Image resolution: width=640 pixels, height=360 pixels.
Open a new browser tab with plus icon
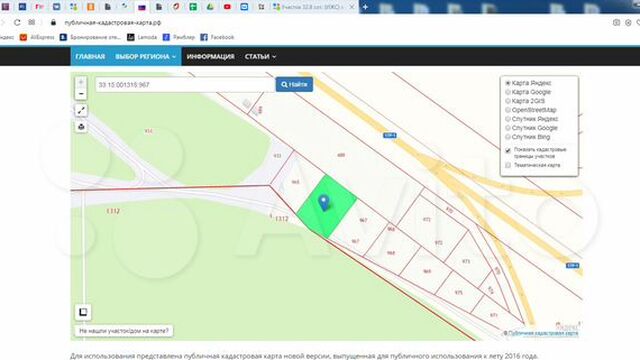pyautogui.click(x=365, y=7)
